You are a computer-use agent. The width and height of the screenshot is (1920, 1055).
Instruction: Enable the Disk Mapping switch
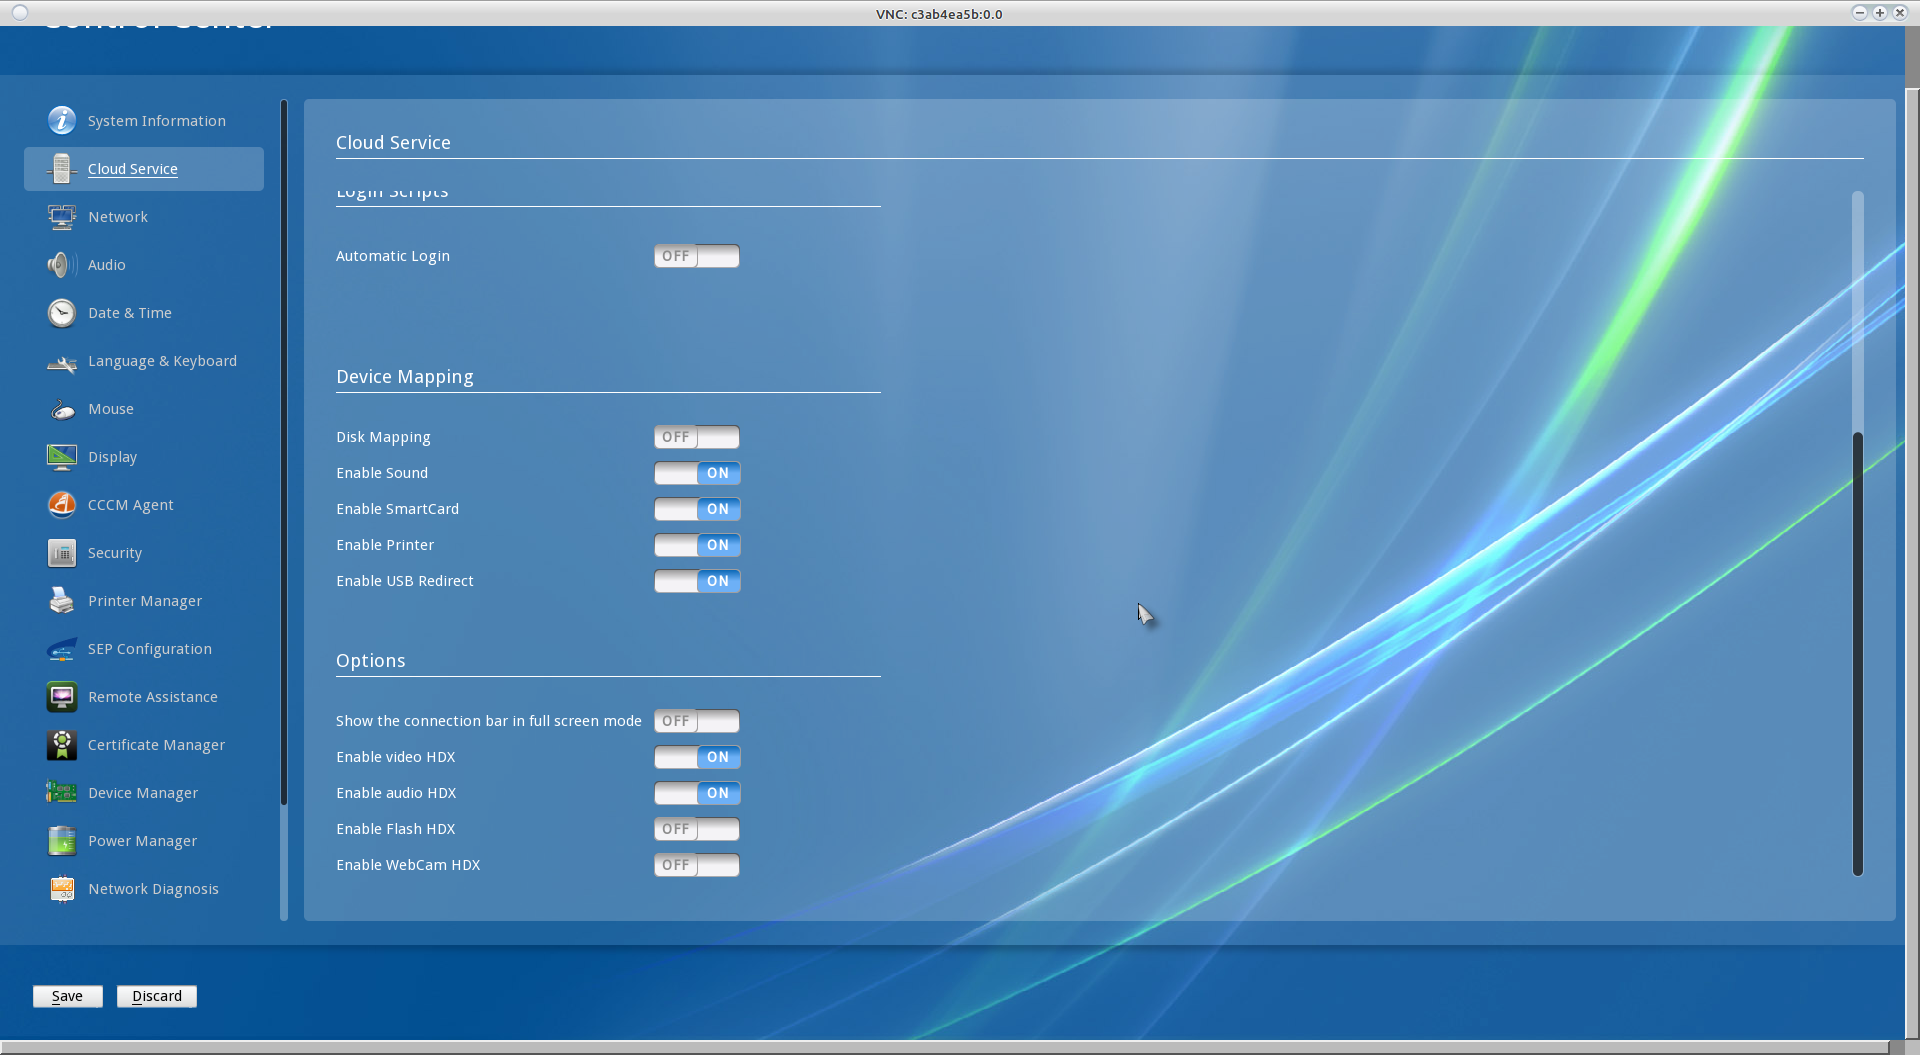coord(697,437)
